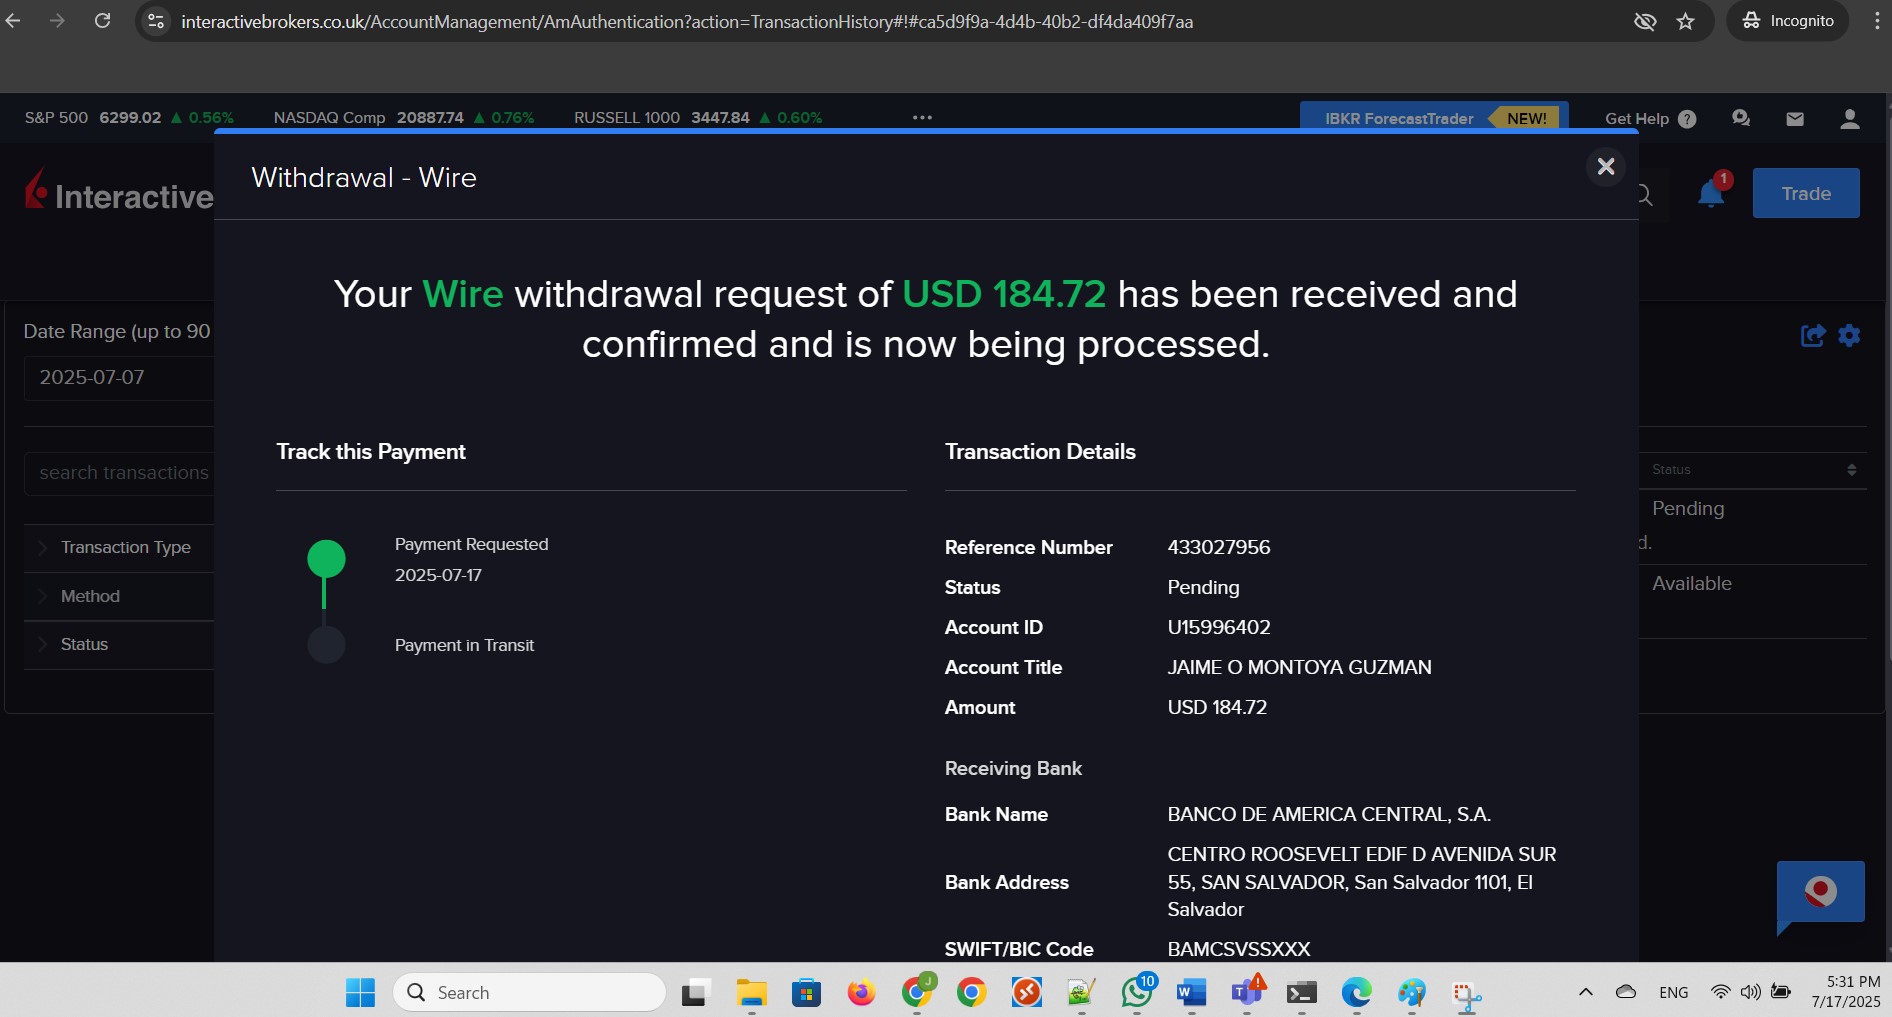This screenshot has width=1892, height=1017.
Task: Open the site information icon in address bar
Action: point(156,21)
